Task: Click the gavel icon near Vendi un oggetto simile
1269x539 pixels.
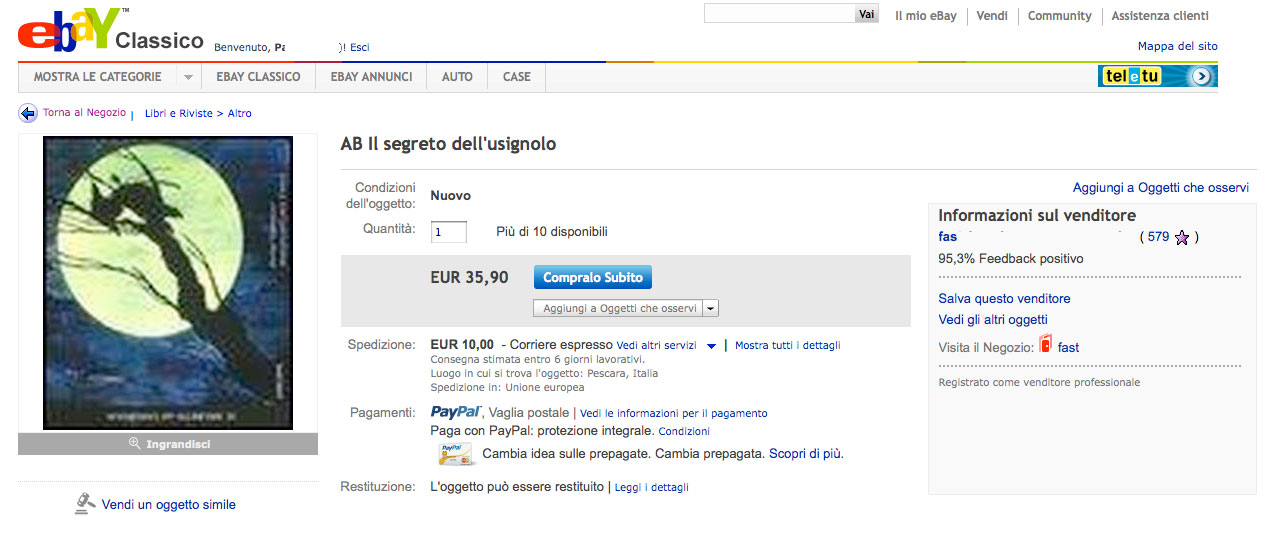Action: point(85,504)
